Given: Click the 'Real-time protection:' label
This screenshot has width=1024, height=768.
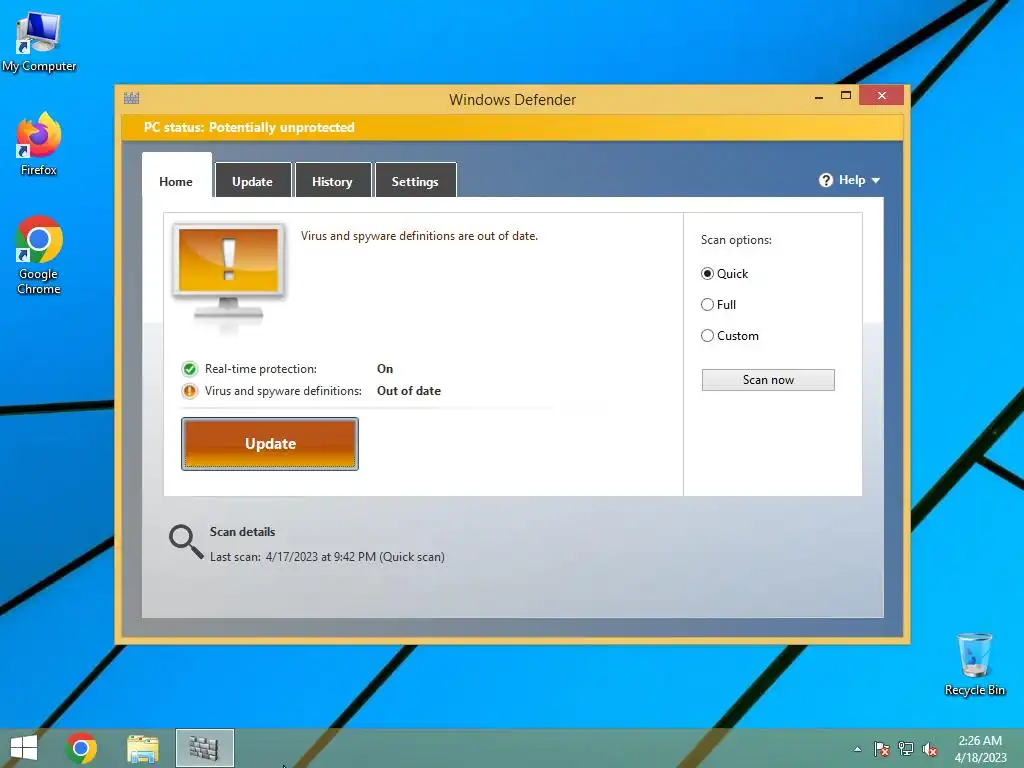Looking at the screenshot, I should (x=261, y=369).
